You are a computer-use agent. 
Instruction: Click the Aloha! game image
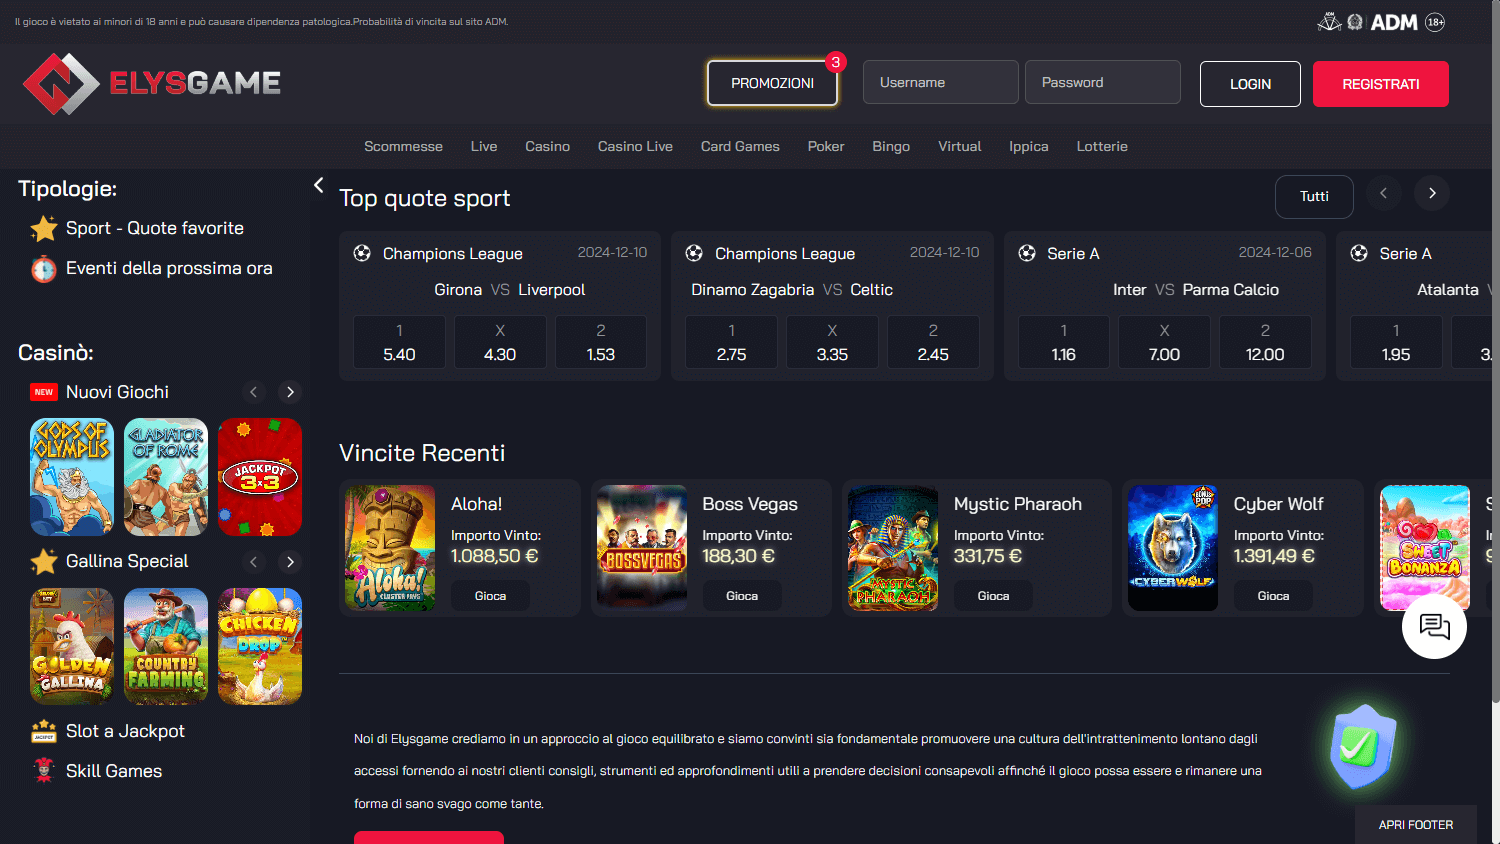click(x=390, y=548)
